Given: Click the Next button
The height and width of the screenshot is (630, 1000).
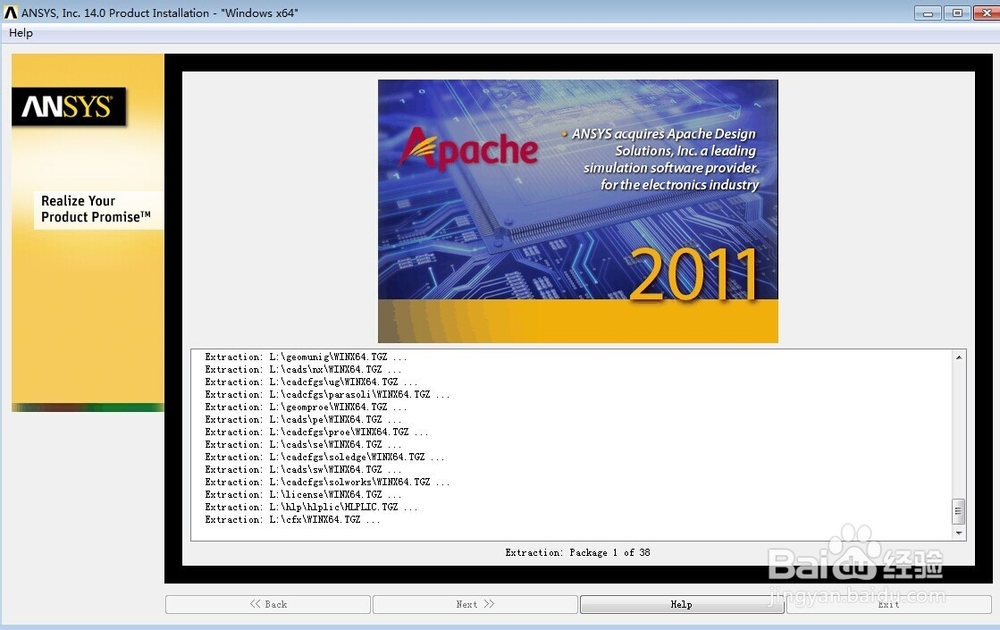Looking at the screenshot, I should point(475,604).
